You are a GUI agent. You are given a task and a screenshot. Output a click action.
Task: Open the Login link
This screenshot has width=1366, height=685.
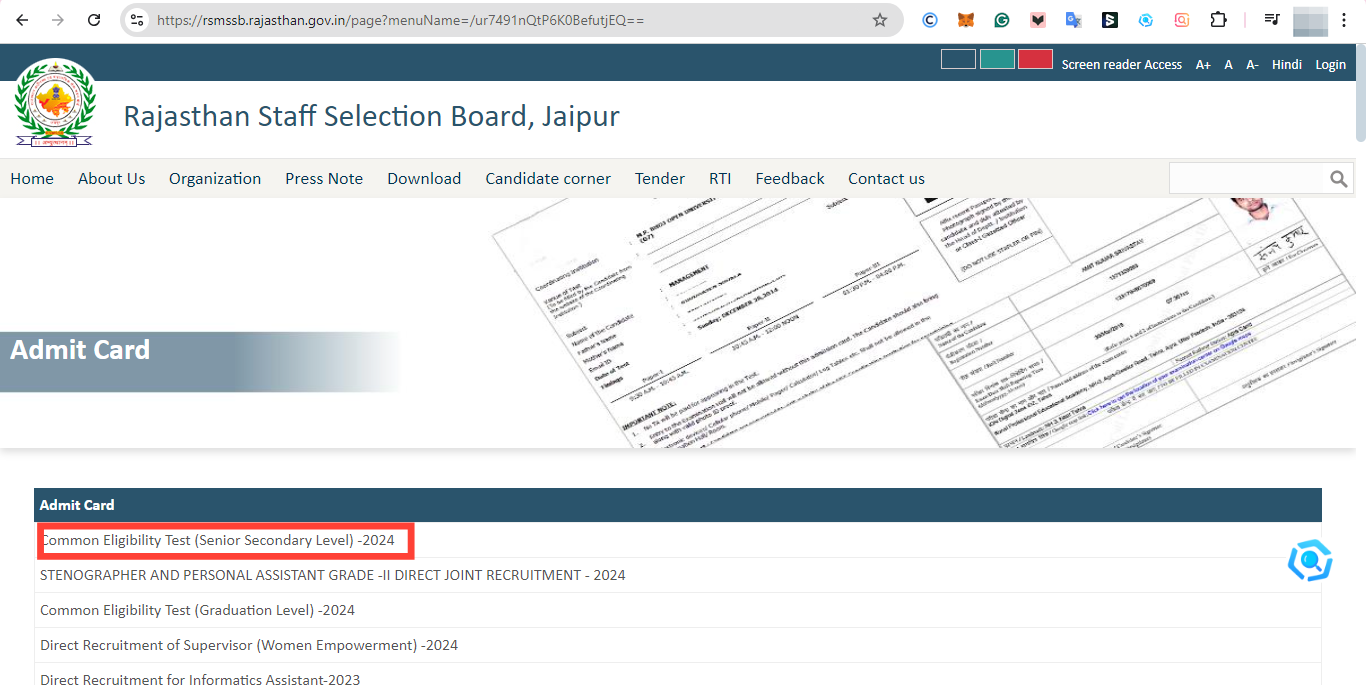[1330, 64]
